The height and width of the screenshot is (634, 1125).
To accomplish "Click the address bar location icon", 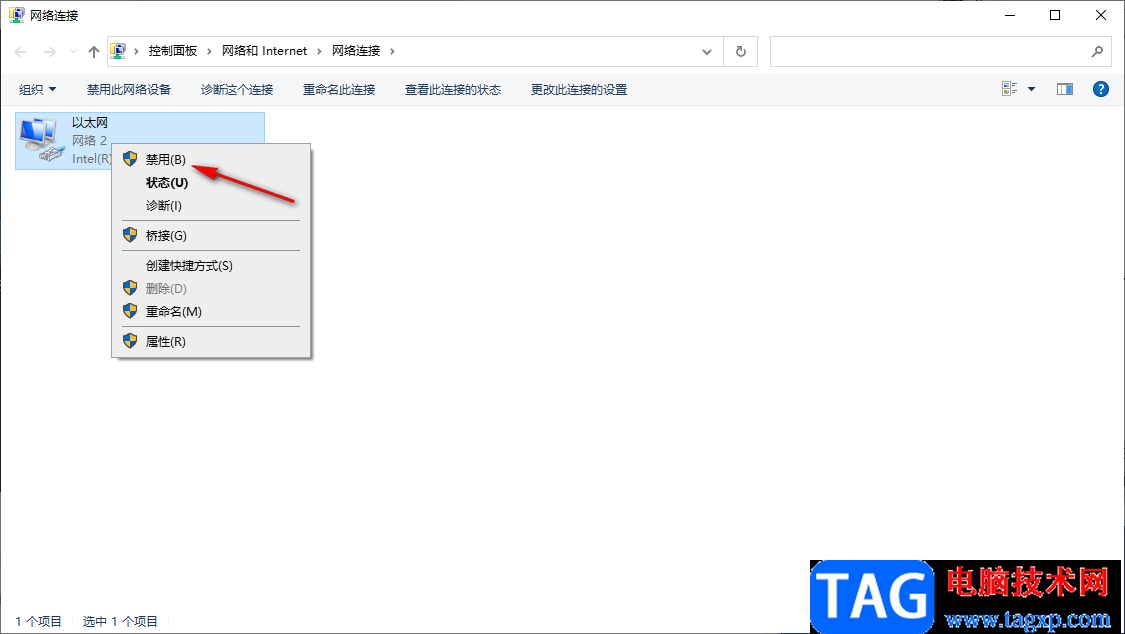I will click(118, 51).
